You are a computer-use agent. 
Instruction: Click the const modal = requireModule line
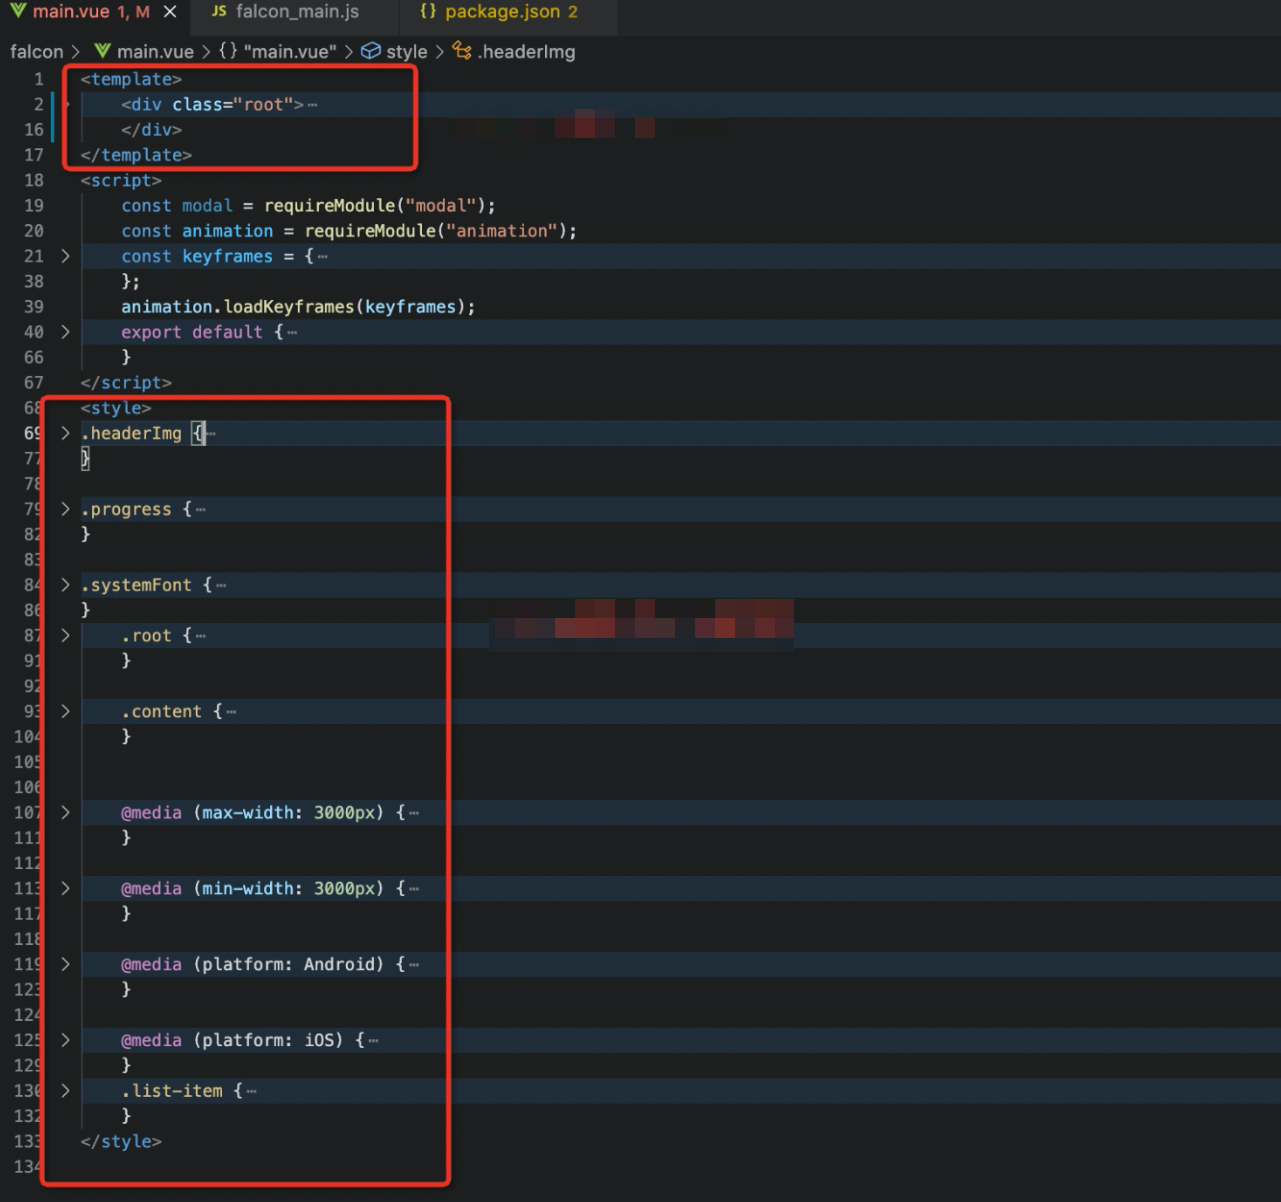coord(308,205)
